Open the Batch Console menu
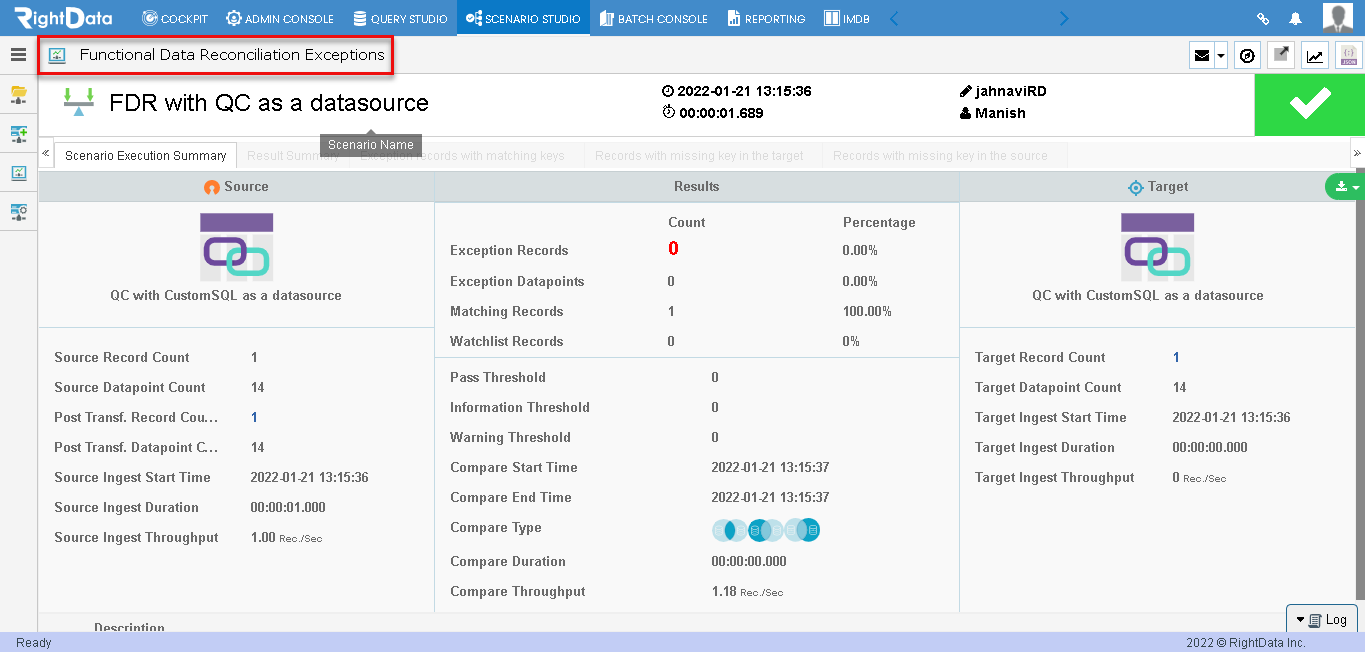1365x652 pixels. click(654, 18)
